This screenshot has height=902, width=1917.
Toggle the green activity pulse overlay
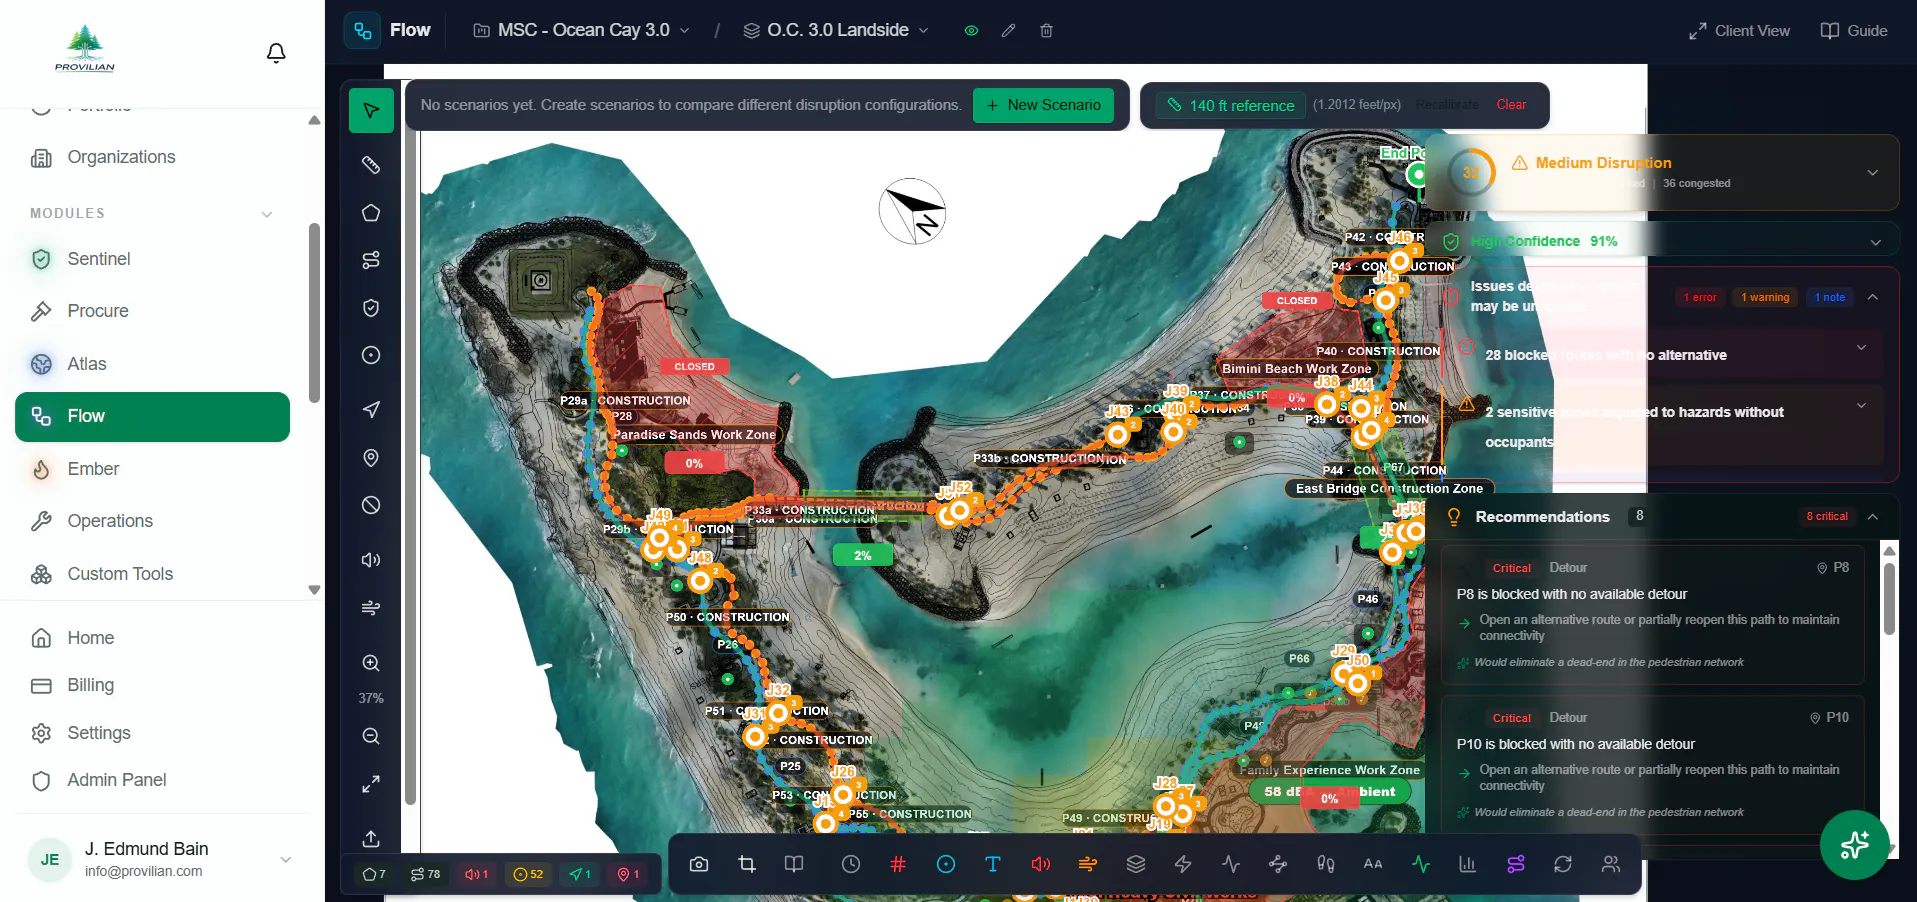click(1421, 864)
